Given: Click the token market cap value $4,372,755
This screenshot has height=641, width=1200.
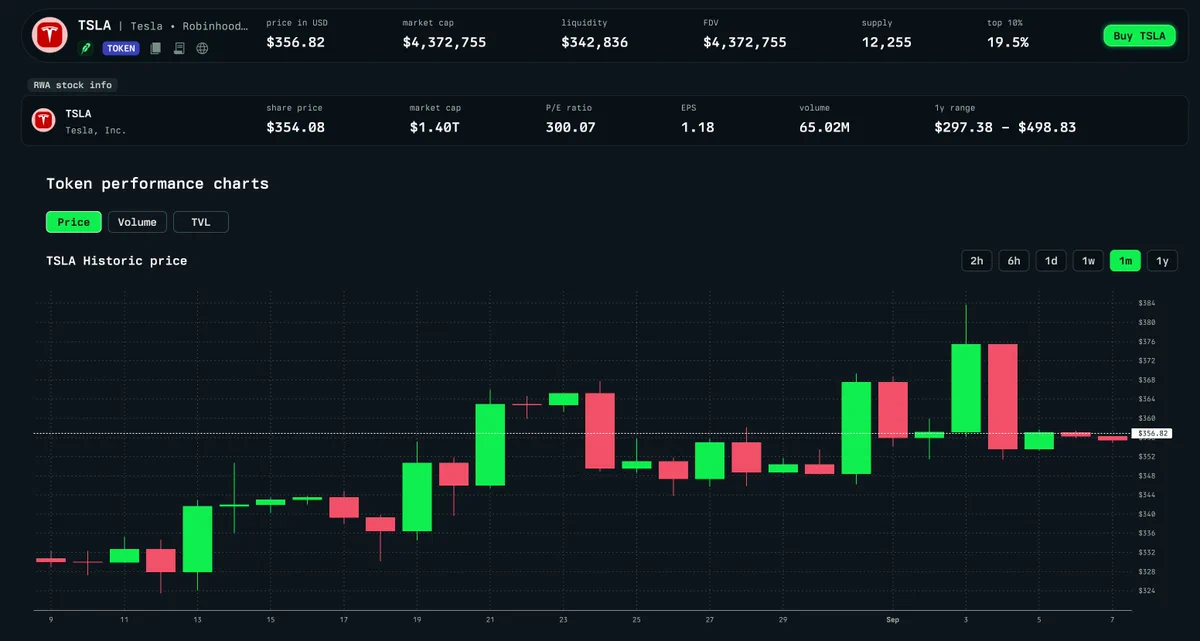Looking at the screenshot, I should coord(445,42).
